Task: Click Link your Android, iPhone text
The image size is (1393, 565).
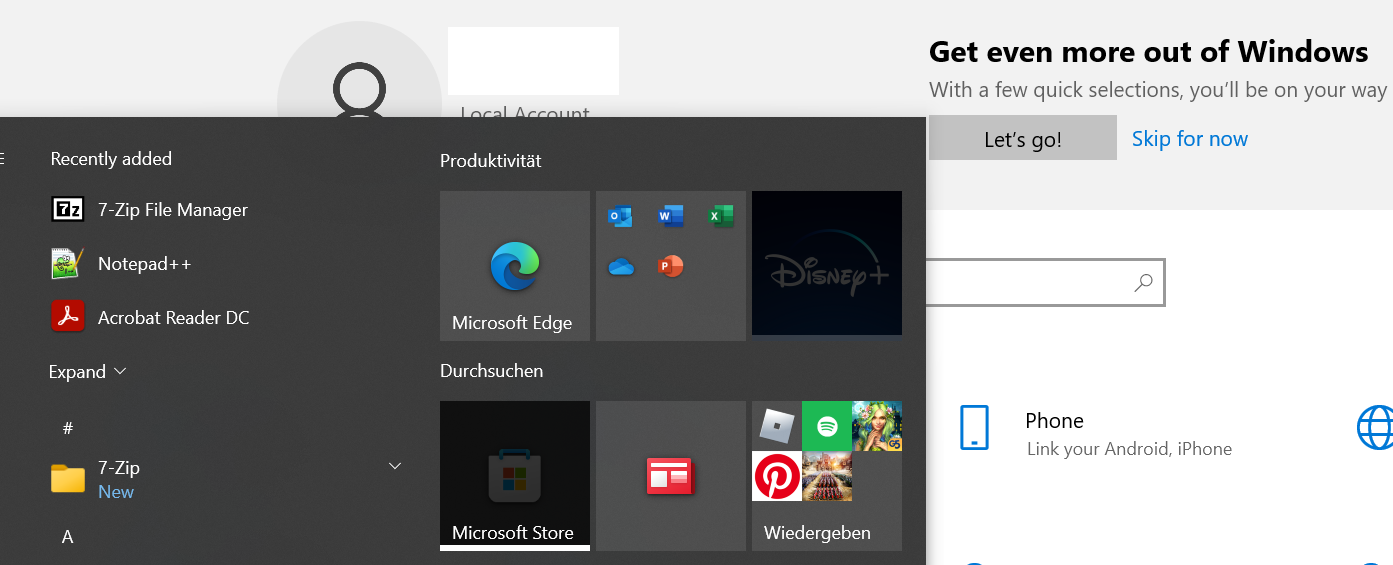Action: 1129,449
